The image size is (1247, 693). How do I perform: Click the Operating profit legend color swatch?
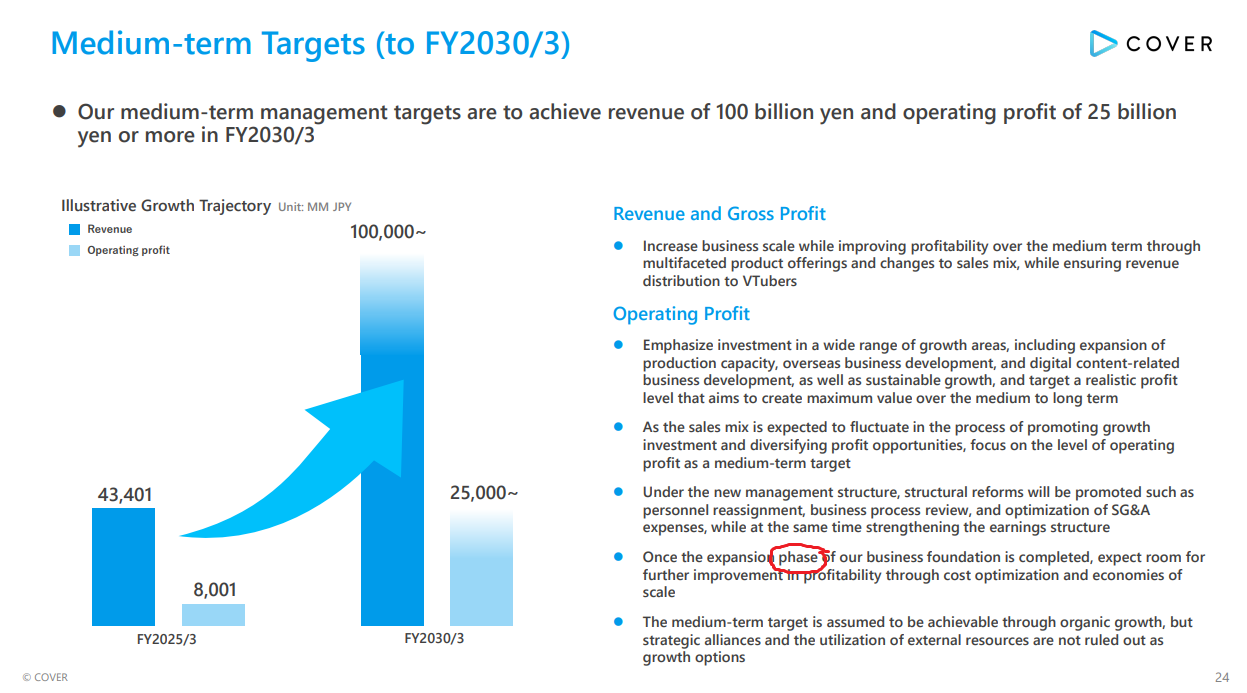click(x=74, y=250)
